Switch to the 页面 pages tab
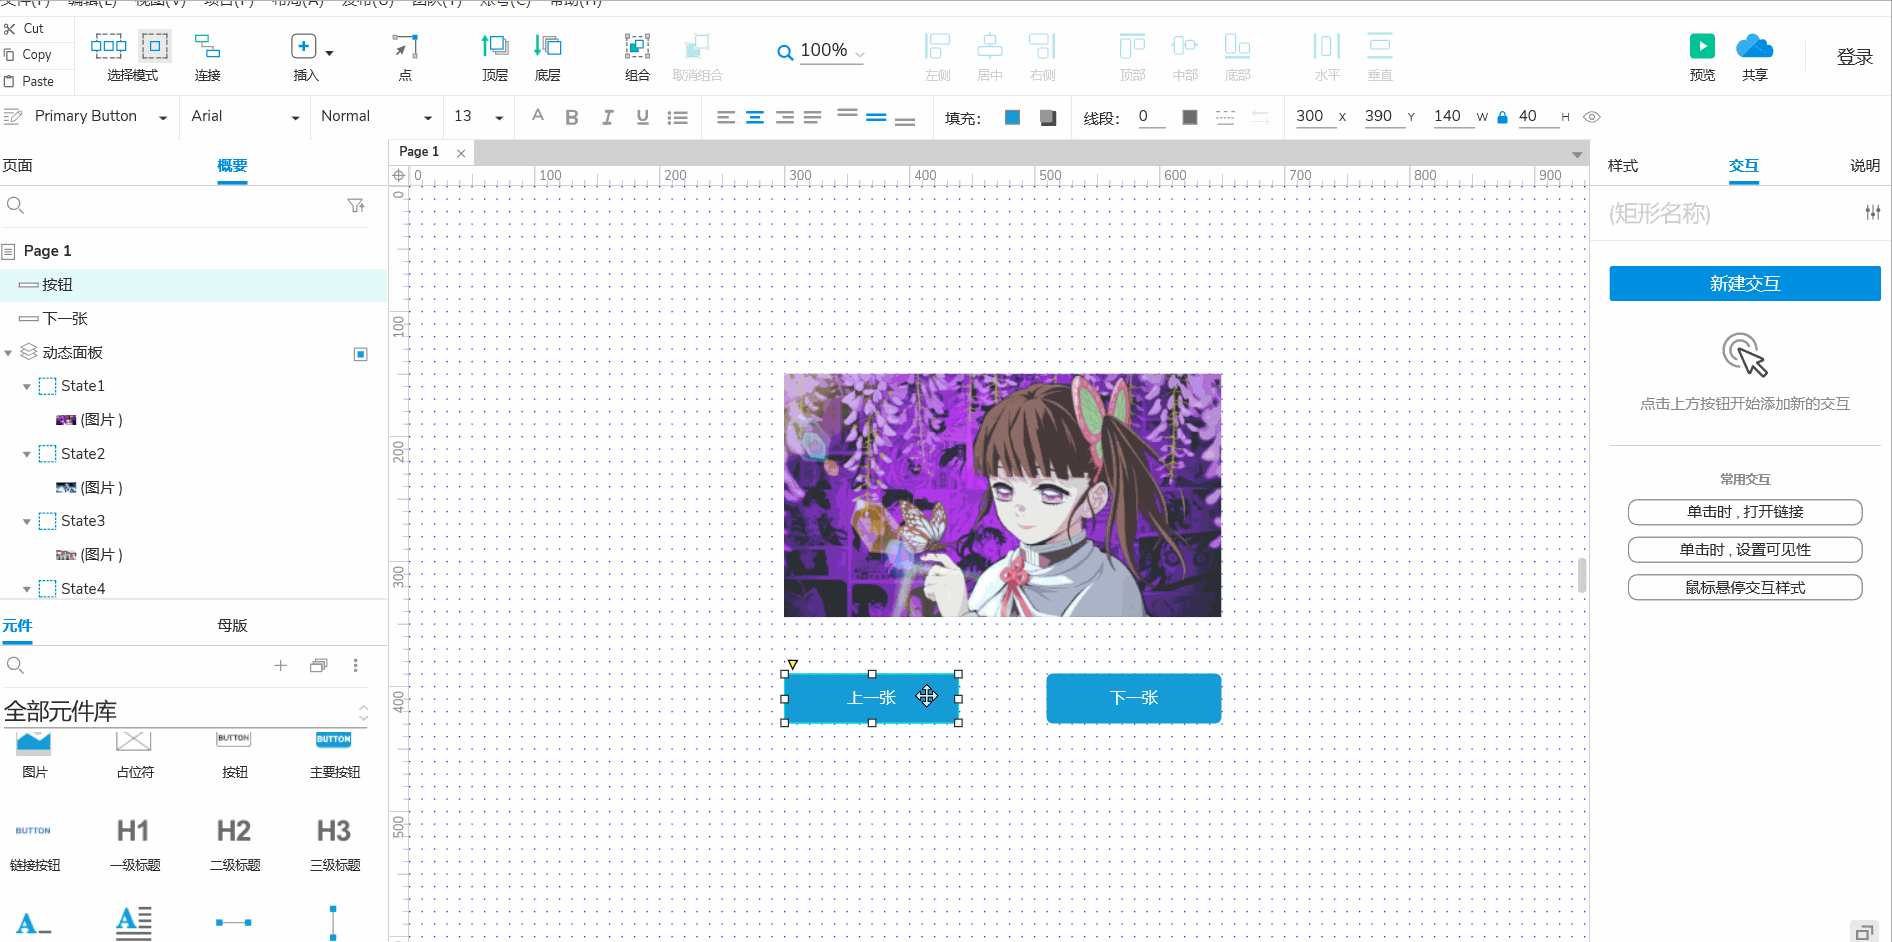 (18, 166)
